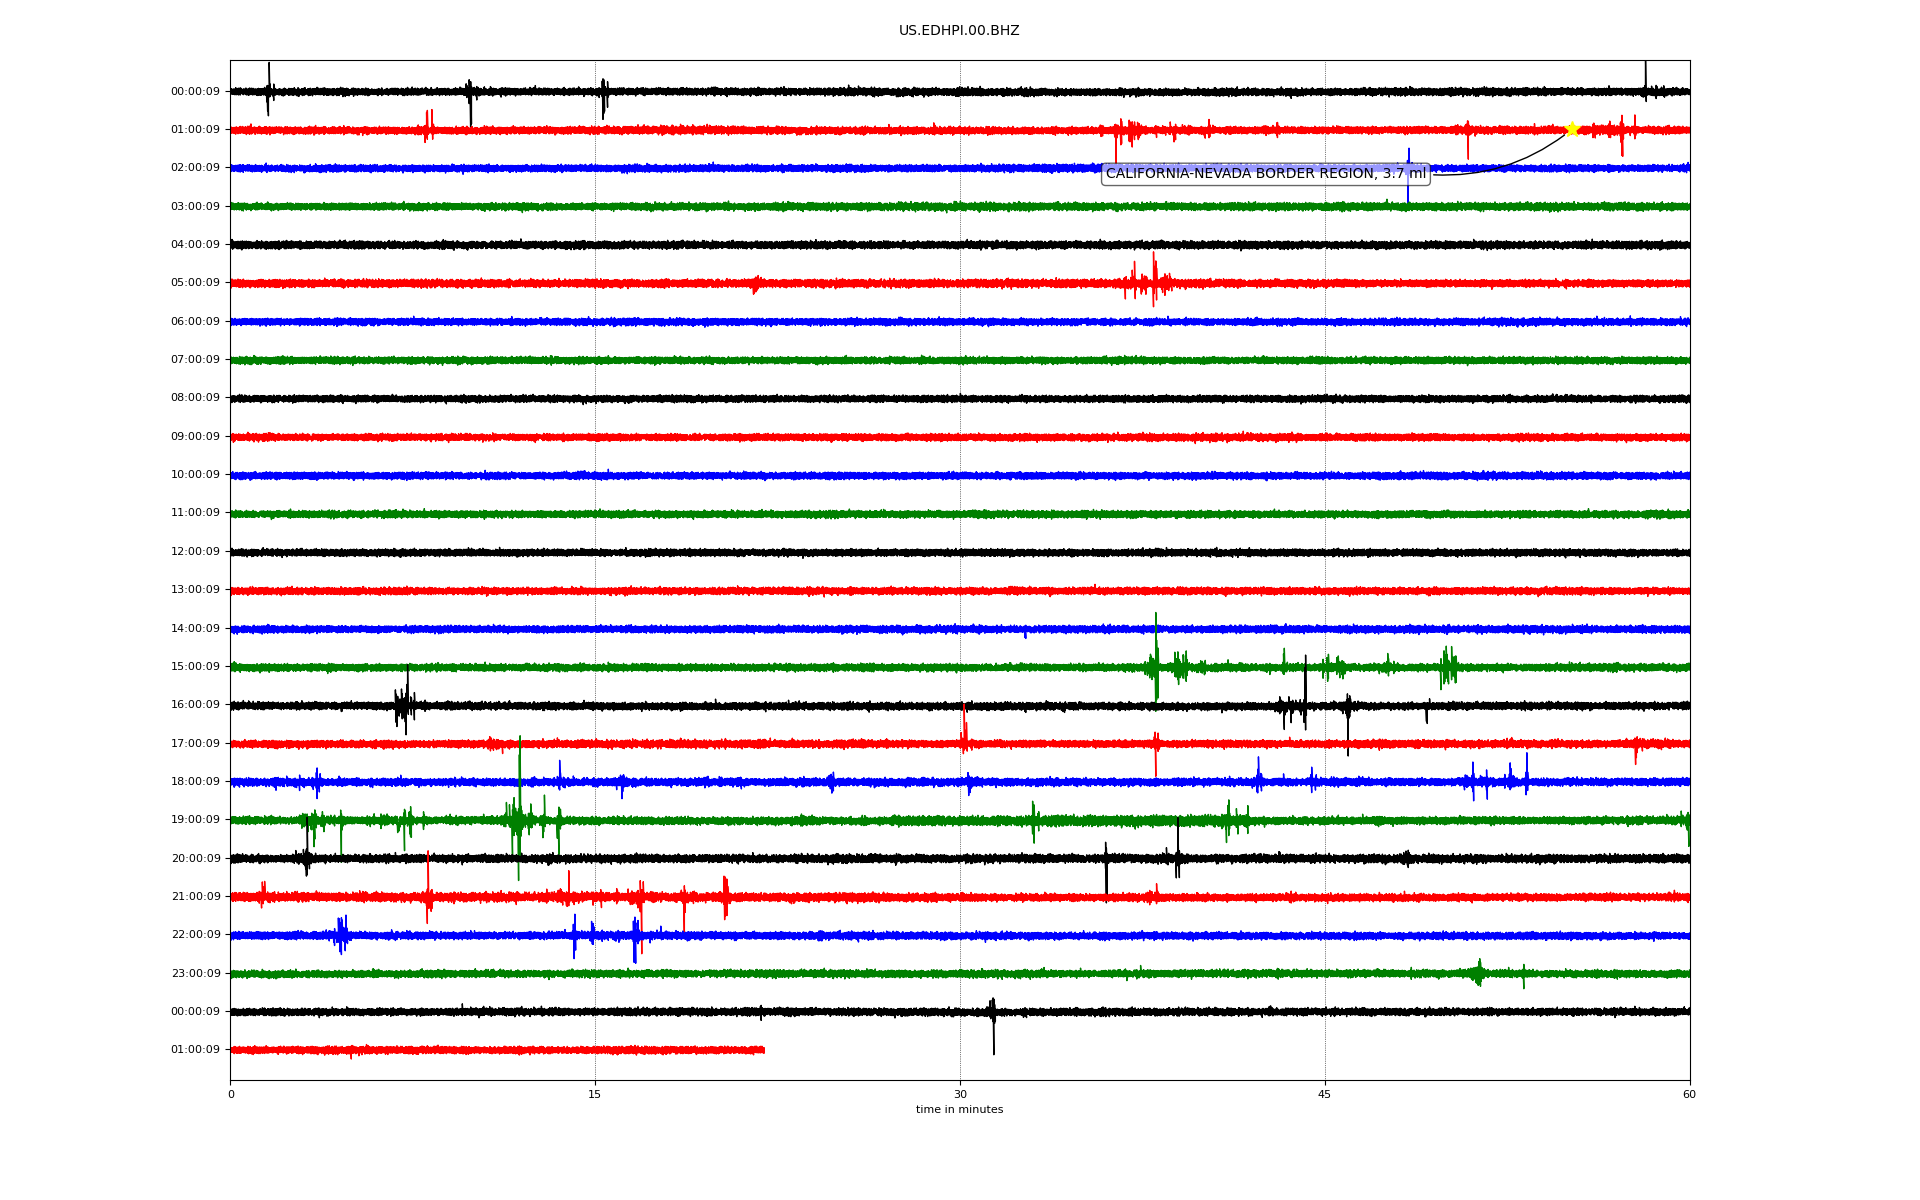The width and height of the screenshot is (1920, 1200).
Task: Click the 12:00:09 row label
Action: [195, 552]
